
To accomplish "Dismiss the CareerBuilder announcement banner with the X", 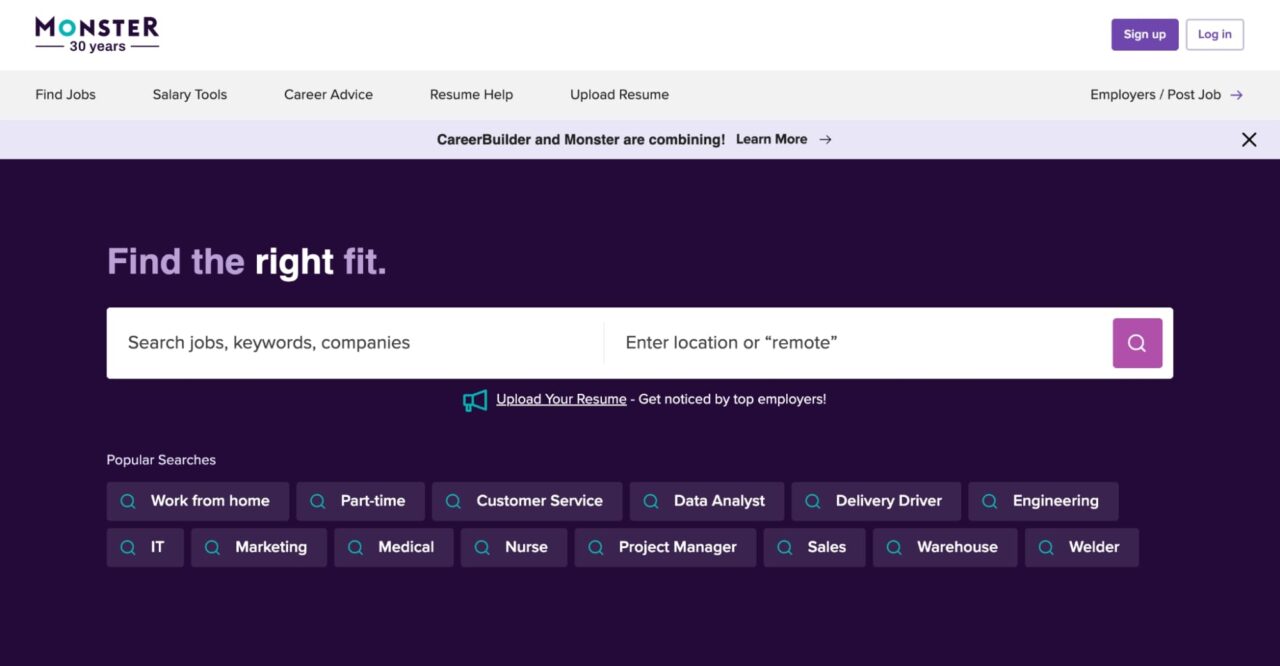I will (x=1249, y=139).
